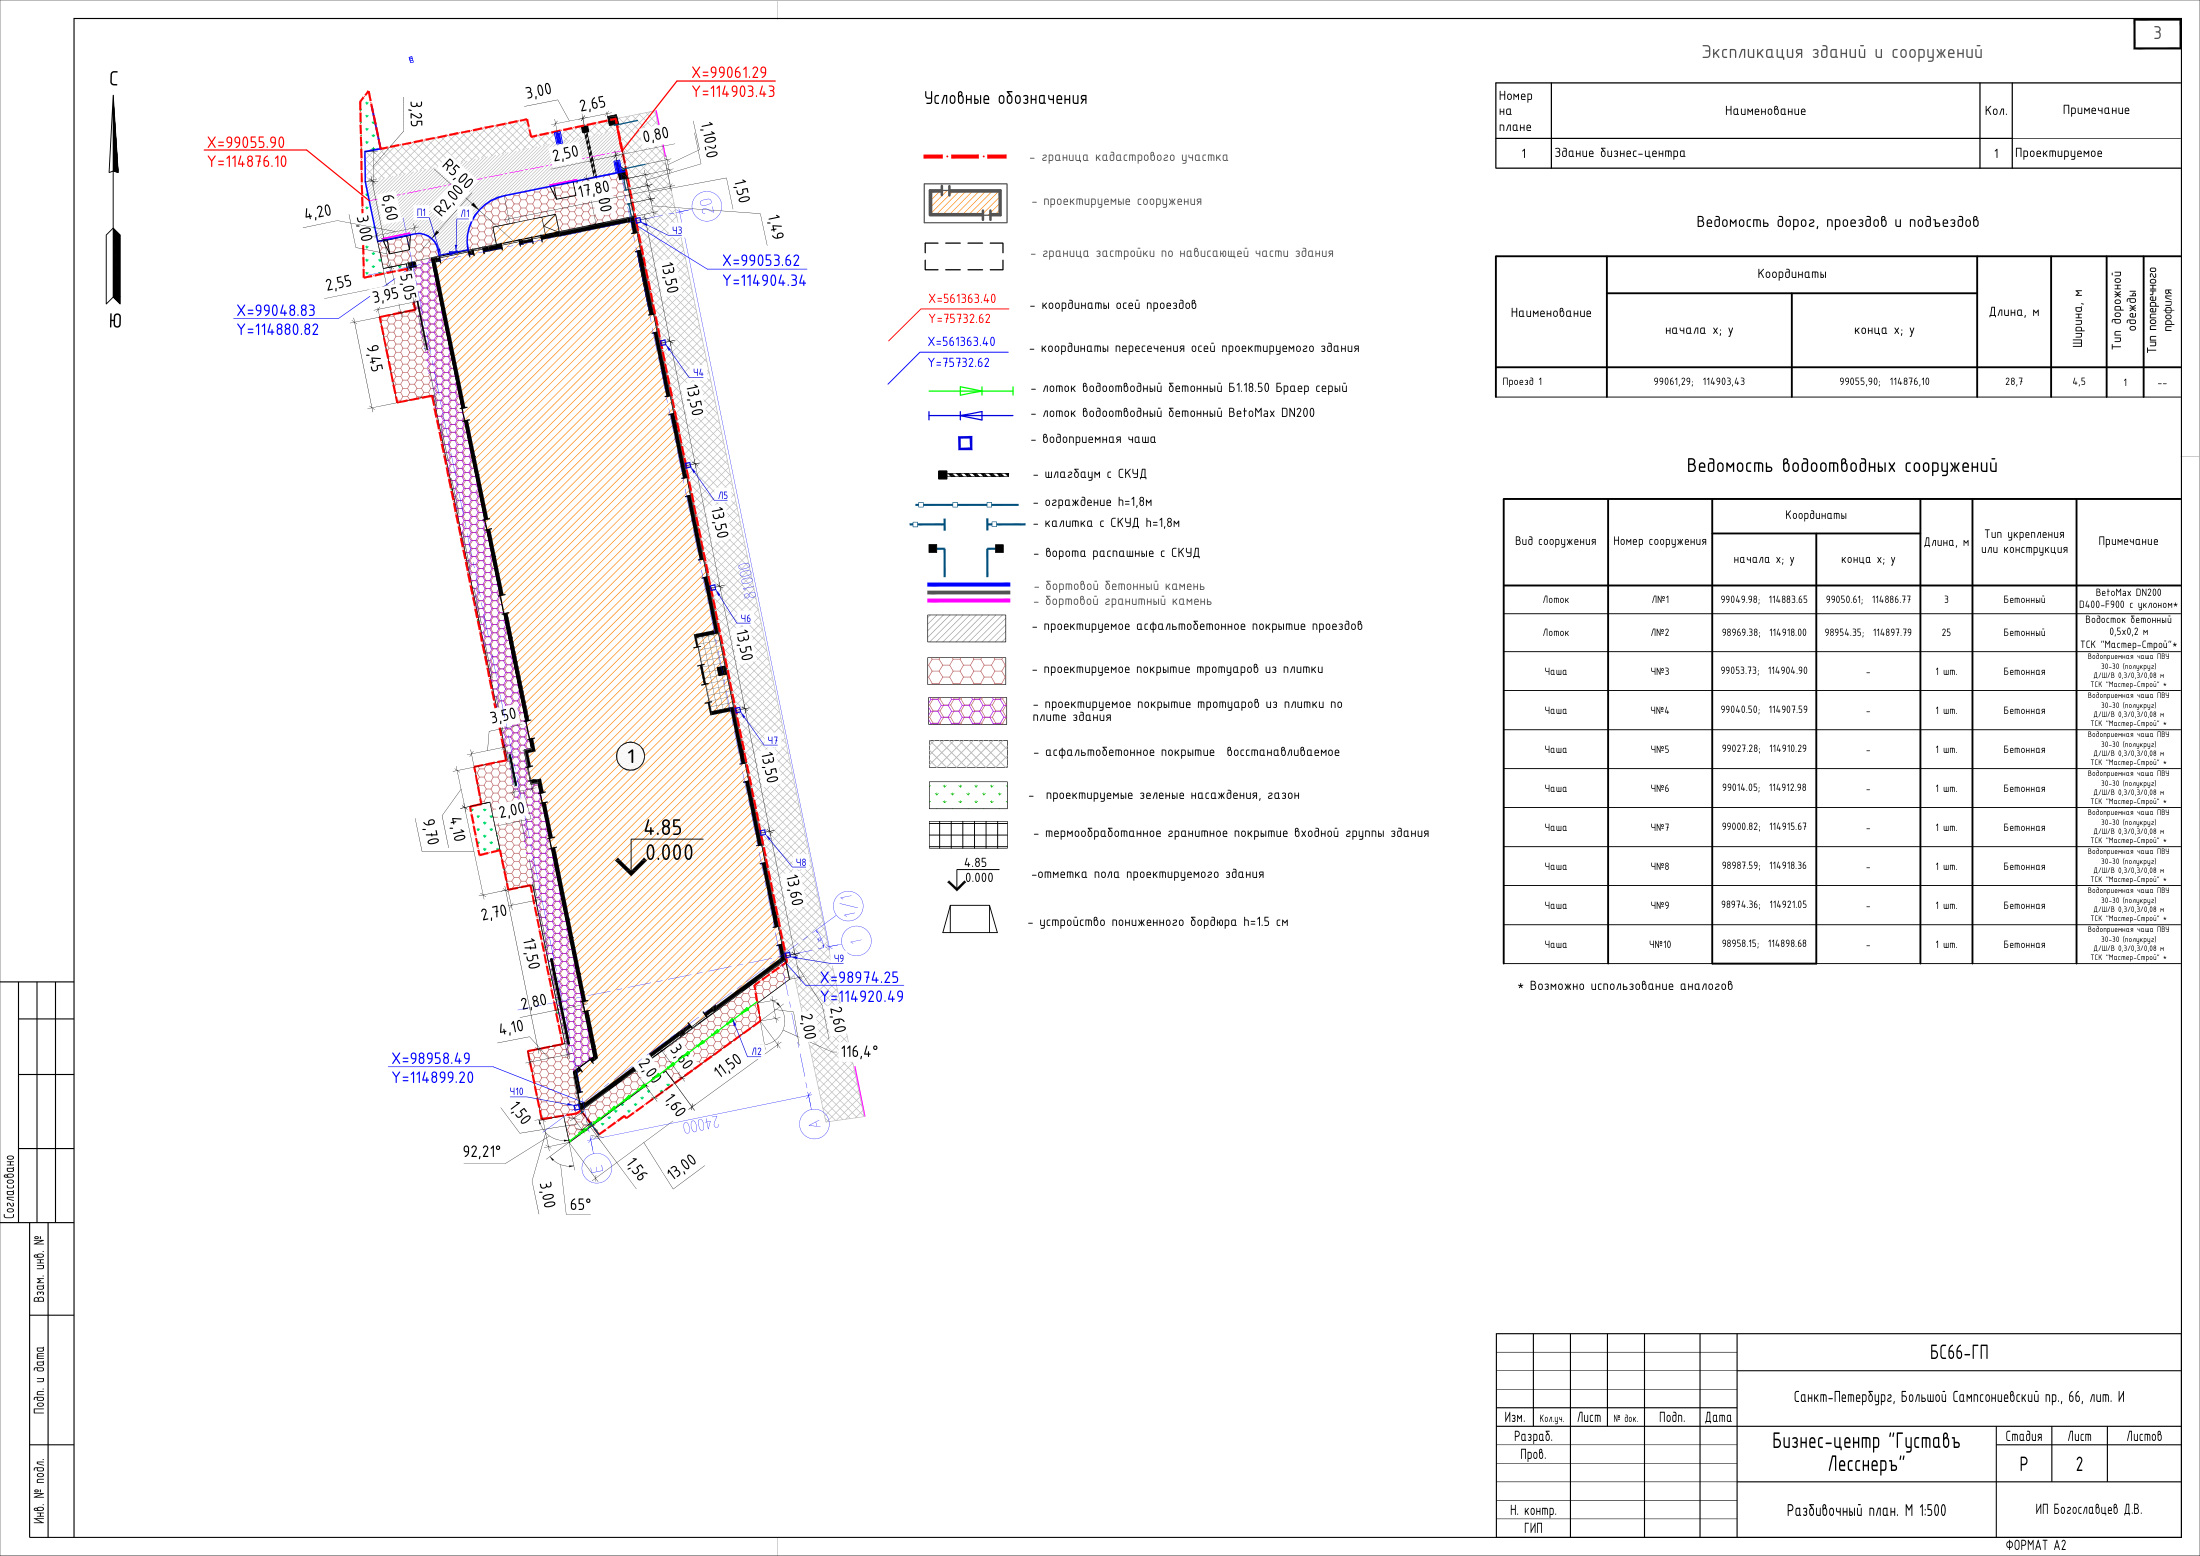Click the blue лоток BetoMax DN200 legend symbol
The image size is (2200, 1556).
969,415
